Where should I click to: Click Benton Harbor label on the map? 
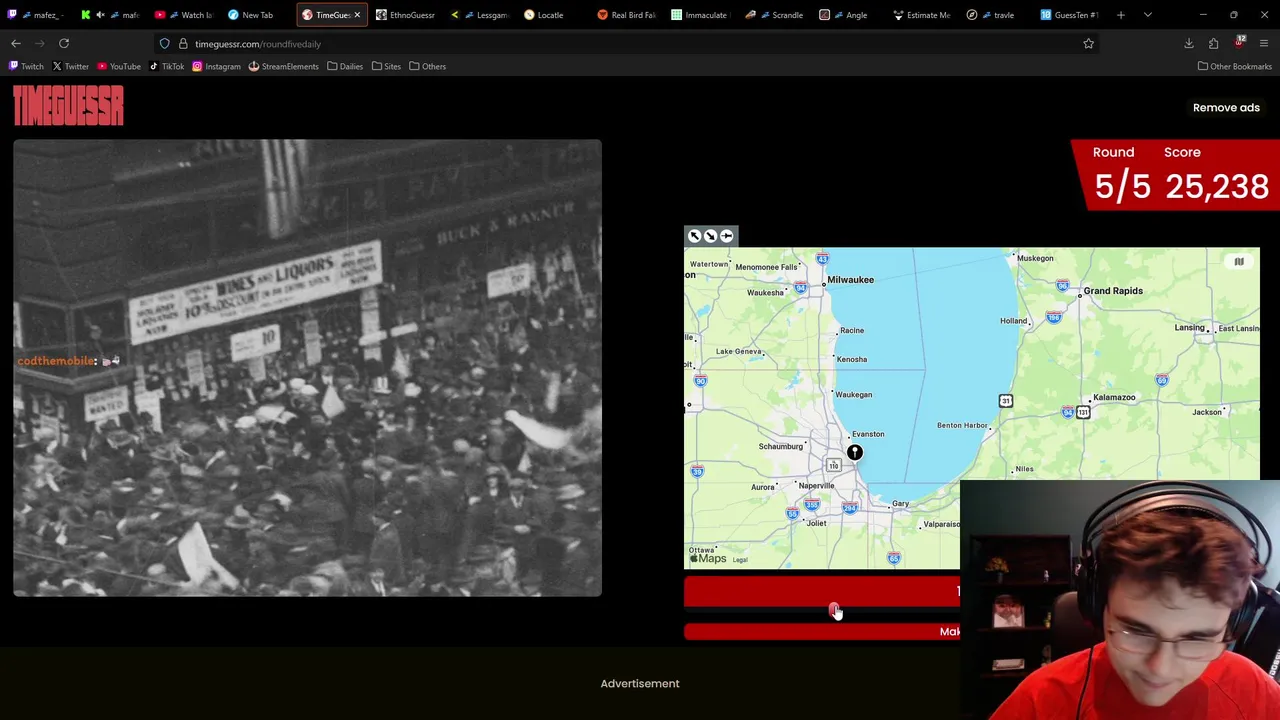tap(962, 426)
